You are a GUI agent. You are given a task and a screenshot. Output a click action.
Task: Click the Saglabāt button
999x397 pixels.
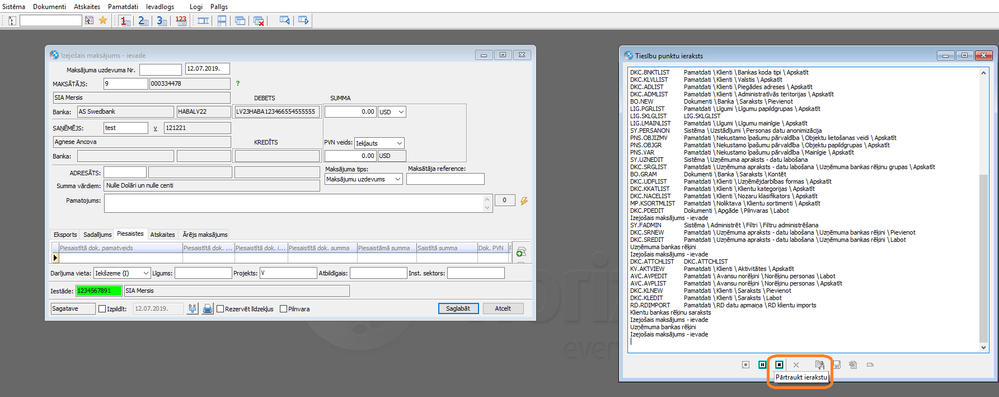point(458,308)
